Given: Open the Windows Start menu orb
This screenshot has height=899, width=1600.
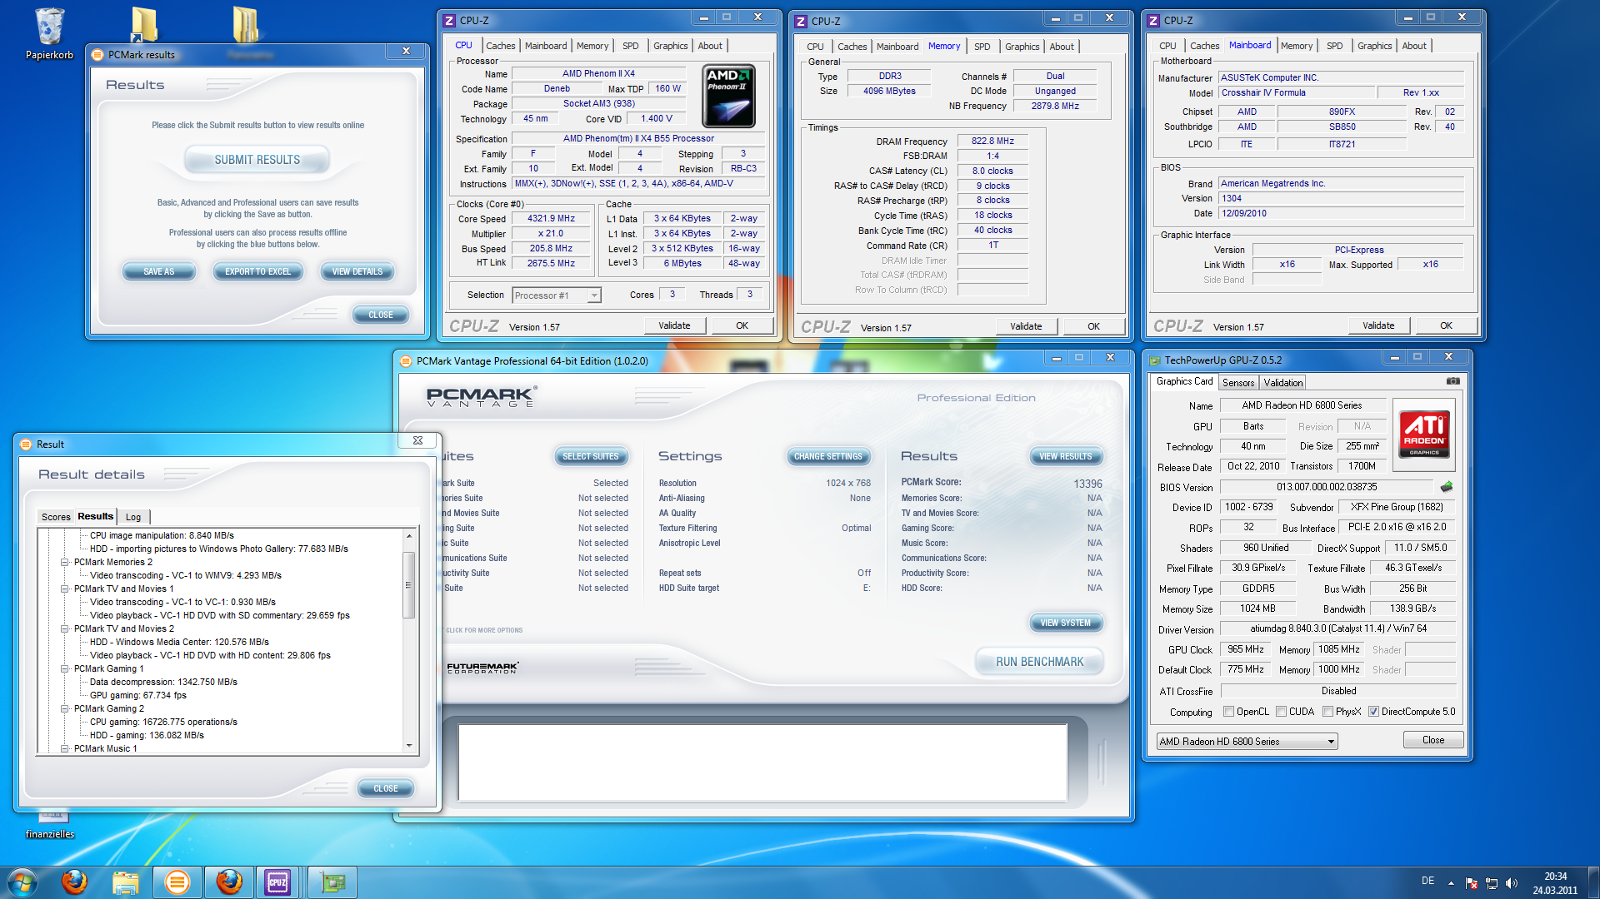Looking at the screenshot, I should click(x=22, y=882).
